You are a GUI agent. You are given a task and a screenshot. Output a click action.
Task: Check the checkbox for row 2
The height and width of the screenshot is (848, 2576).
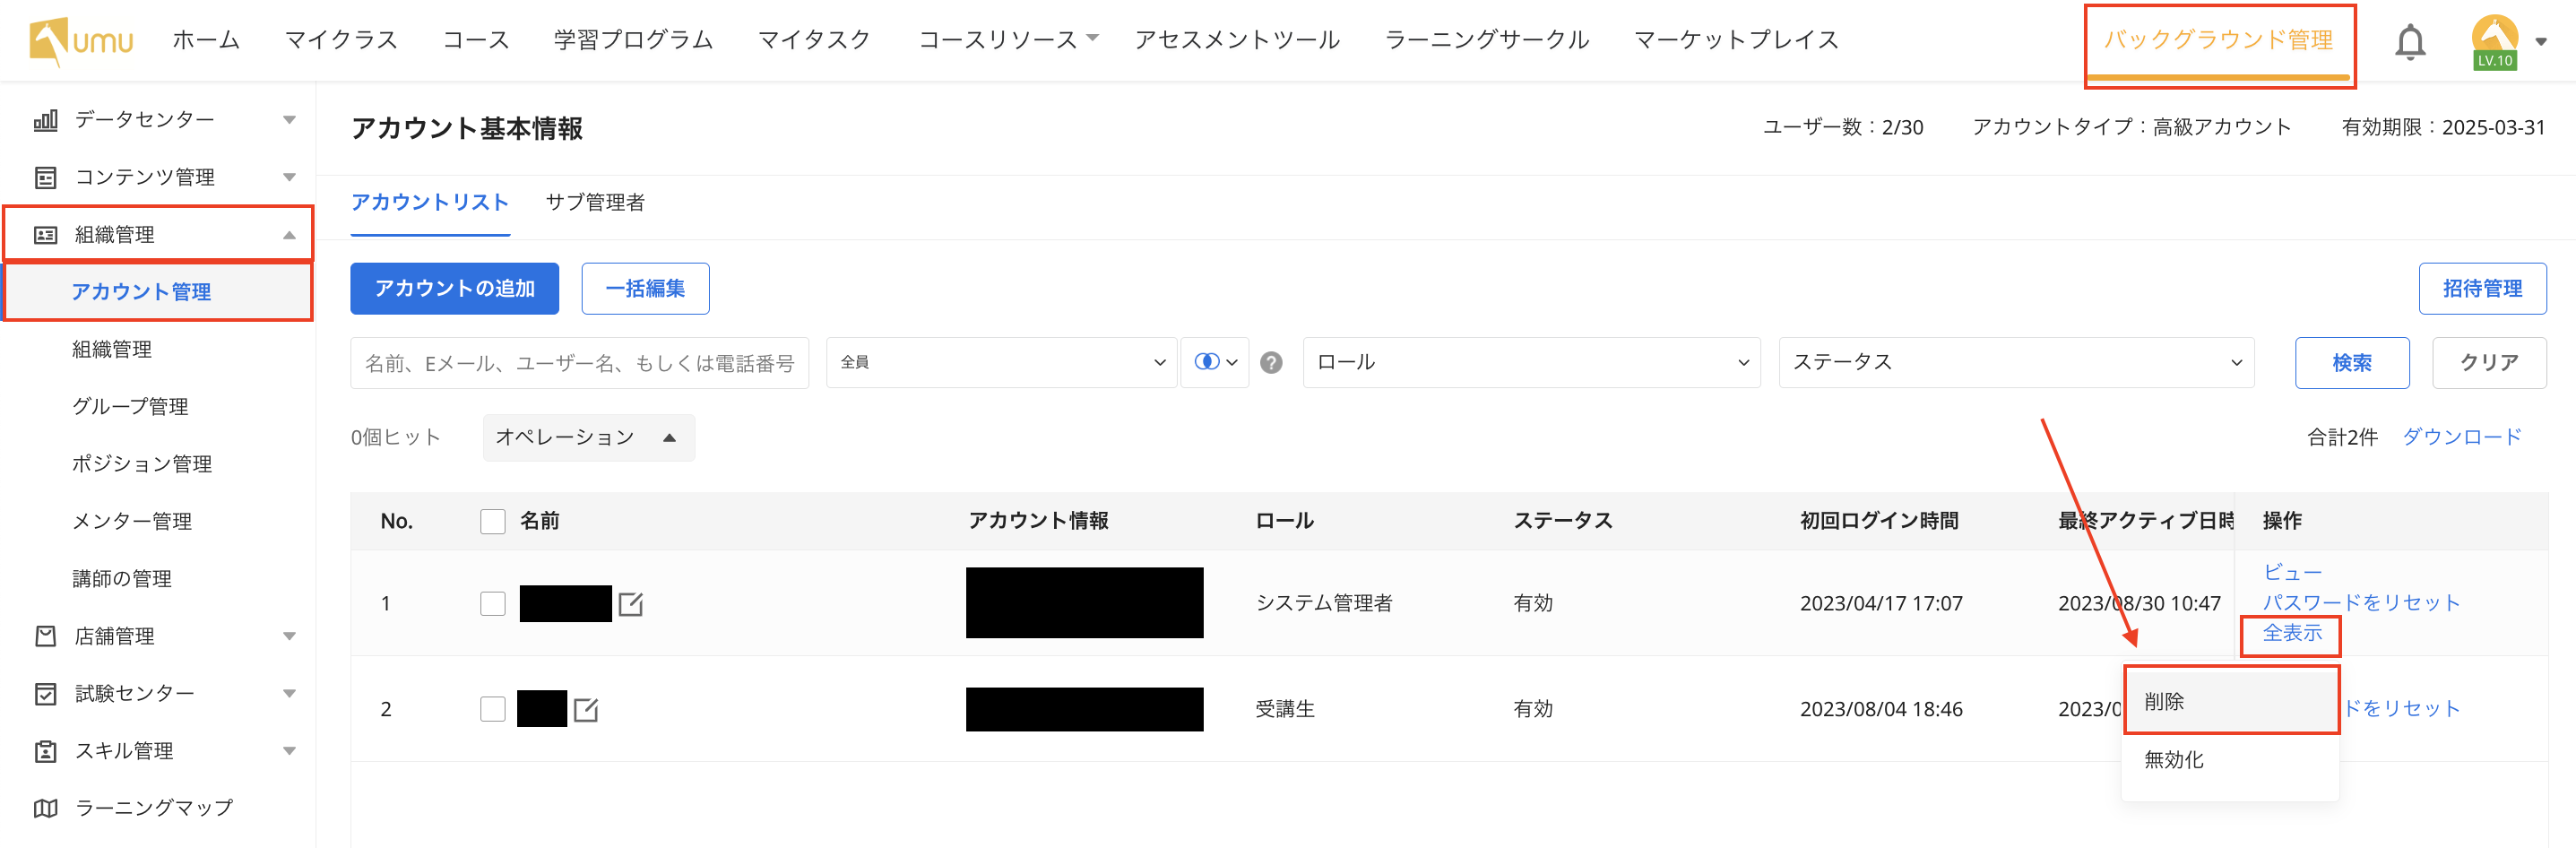coord(493,709)
